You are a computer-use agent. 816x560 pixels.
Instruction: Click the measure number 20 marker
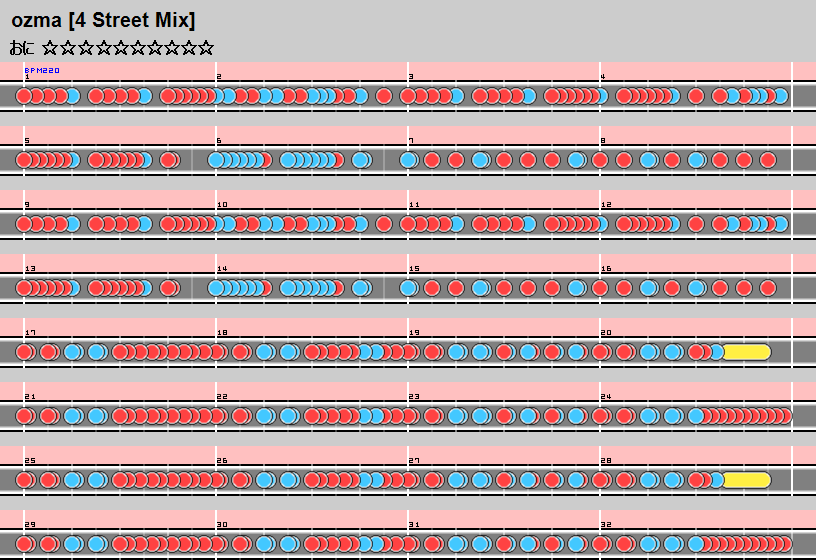pos(606,333)
